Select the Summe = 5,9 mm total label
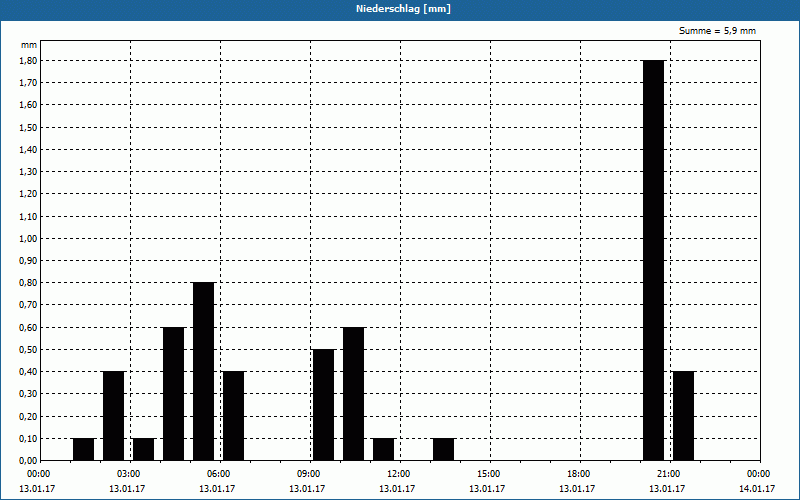Image resolution: width=800 pixels, height=500 pixels. coord(717,31)
